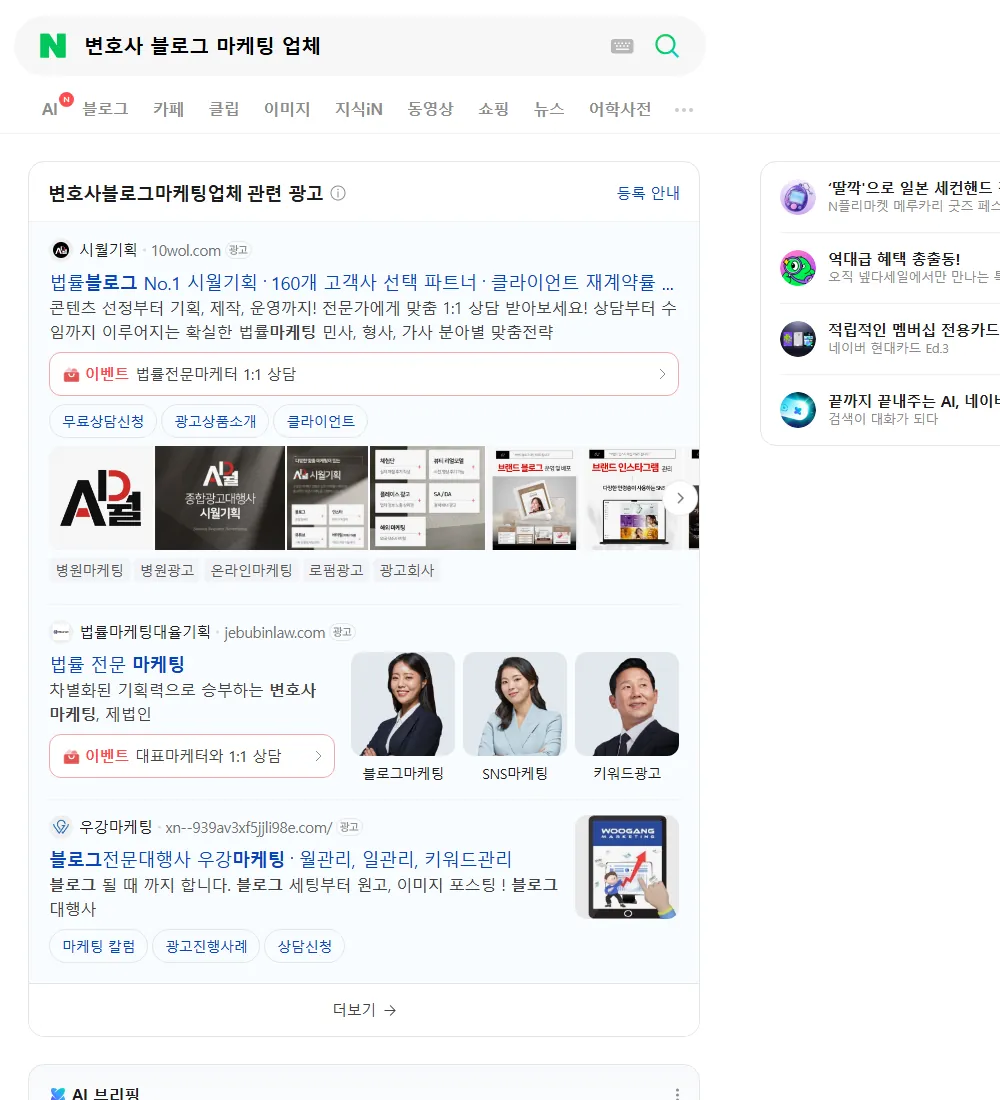Click the 온라인마케팅 tag

click(251, 570)
